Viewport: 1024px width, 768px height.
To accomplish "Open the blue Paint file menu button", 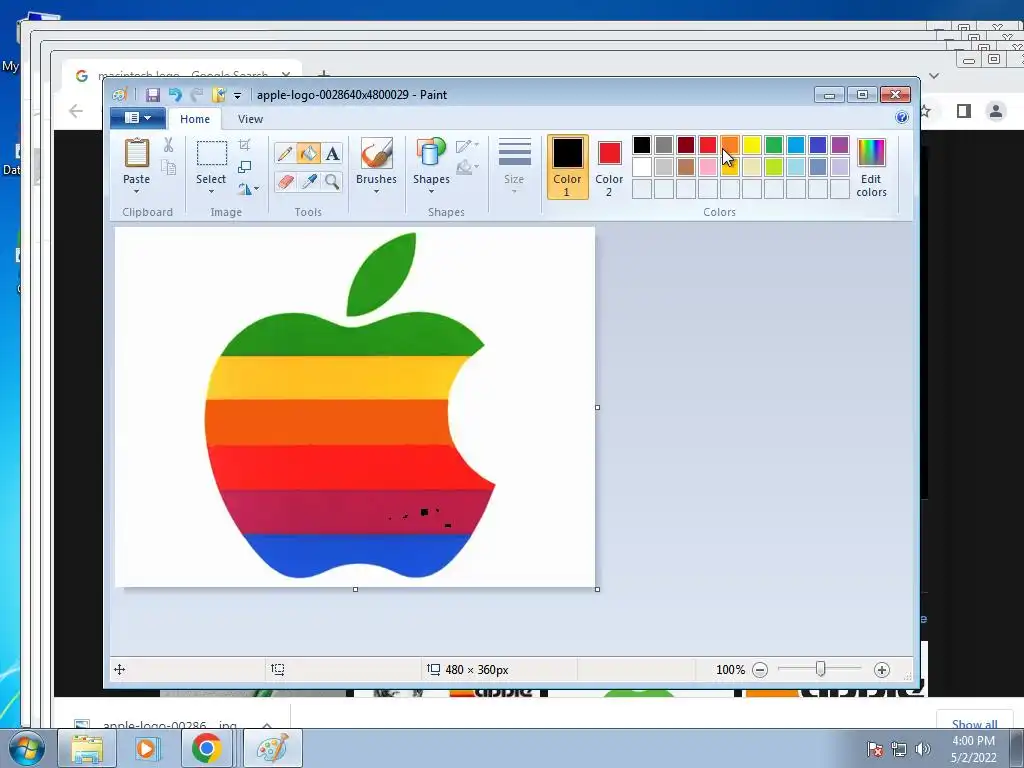I will click(x=137, y=118).
